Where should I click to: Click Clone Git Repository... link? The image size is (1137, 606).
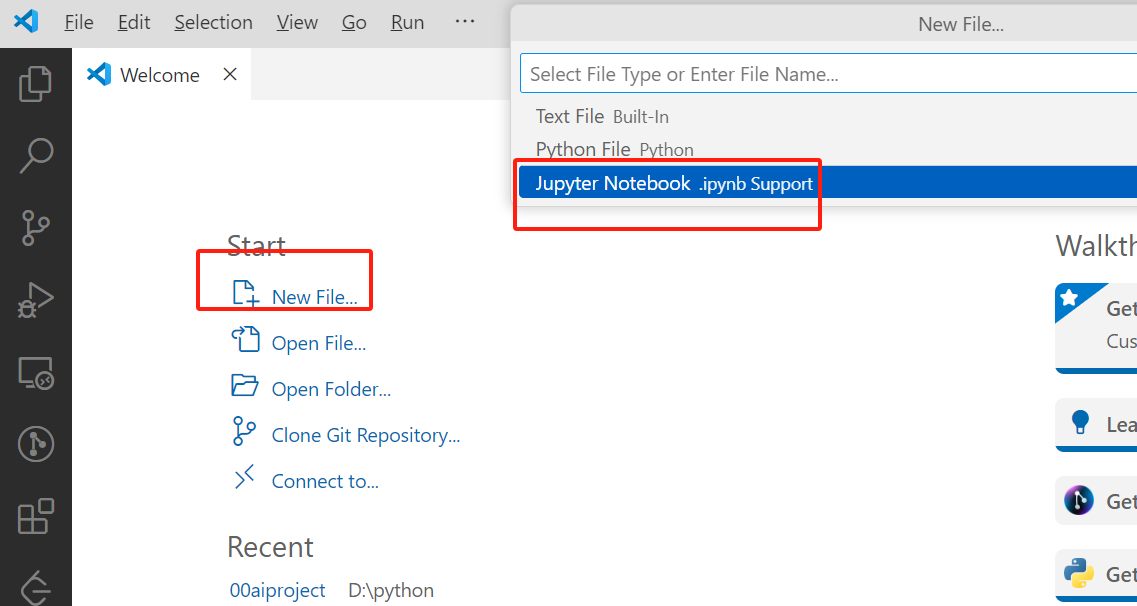click(365, 435)
